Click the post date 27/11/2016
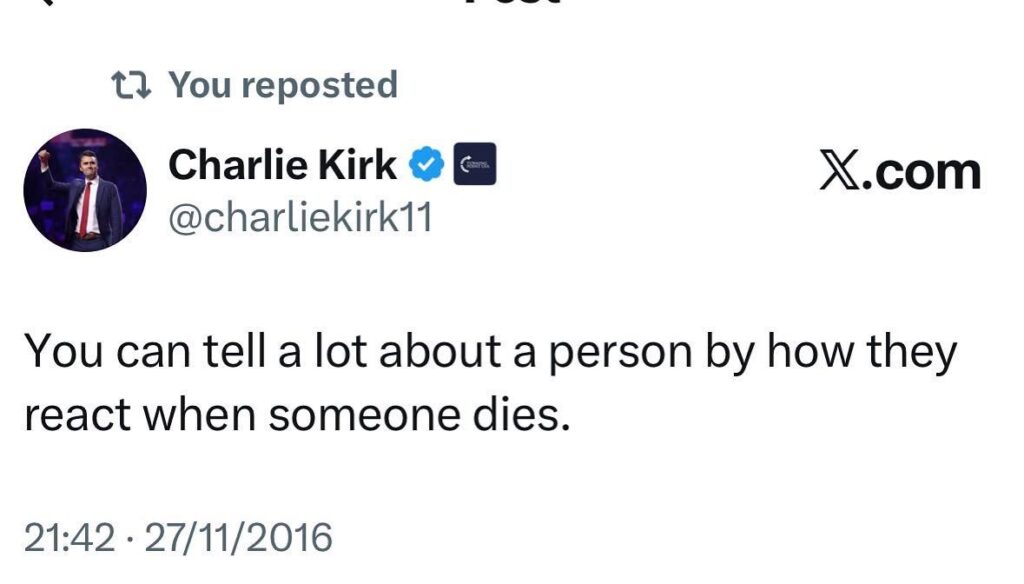Image resolution: width=1024 pixels, height=584 pixels. (238, 539)
